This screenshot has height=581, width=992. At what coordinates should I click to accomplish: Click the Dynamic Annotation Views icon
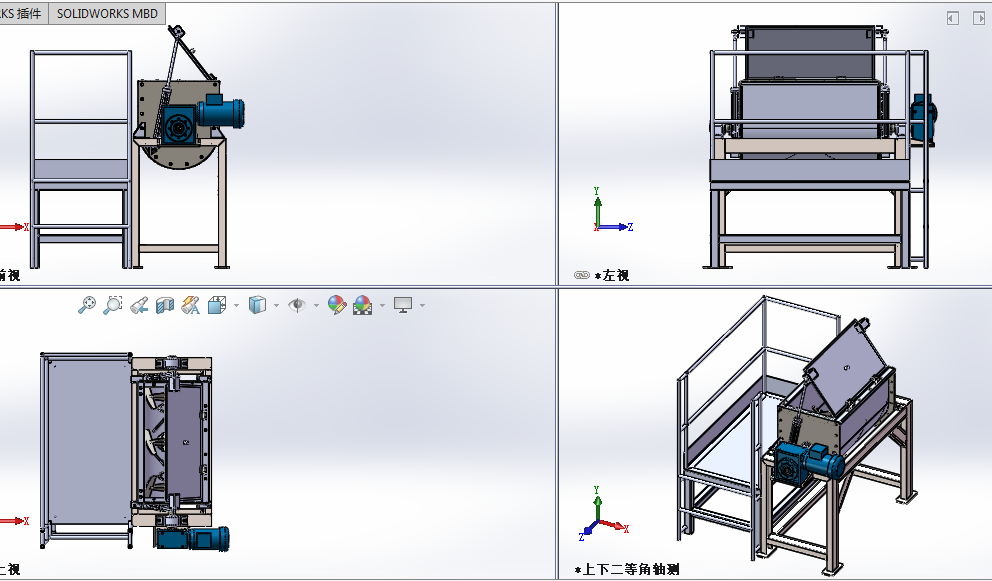(x=189, y=305)
